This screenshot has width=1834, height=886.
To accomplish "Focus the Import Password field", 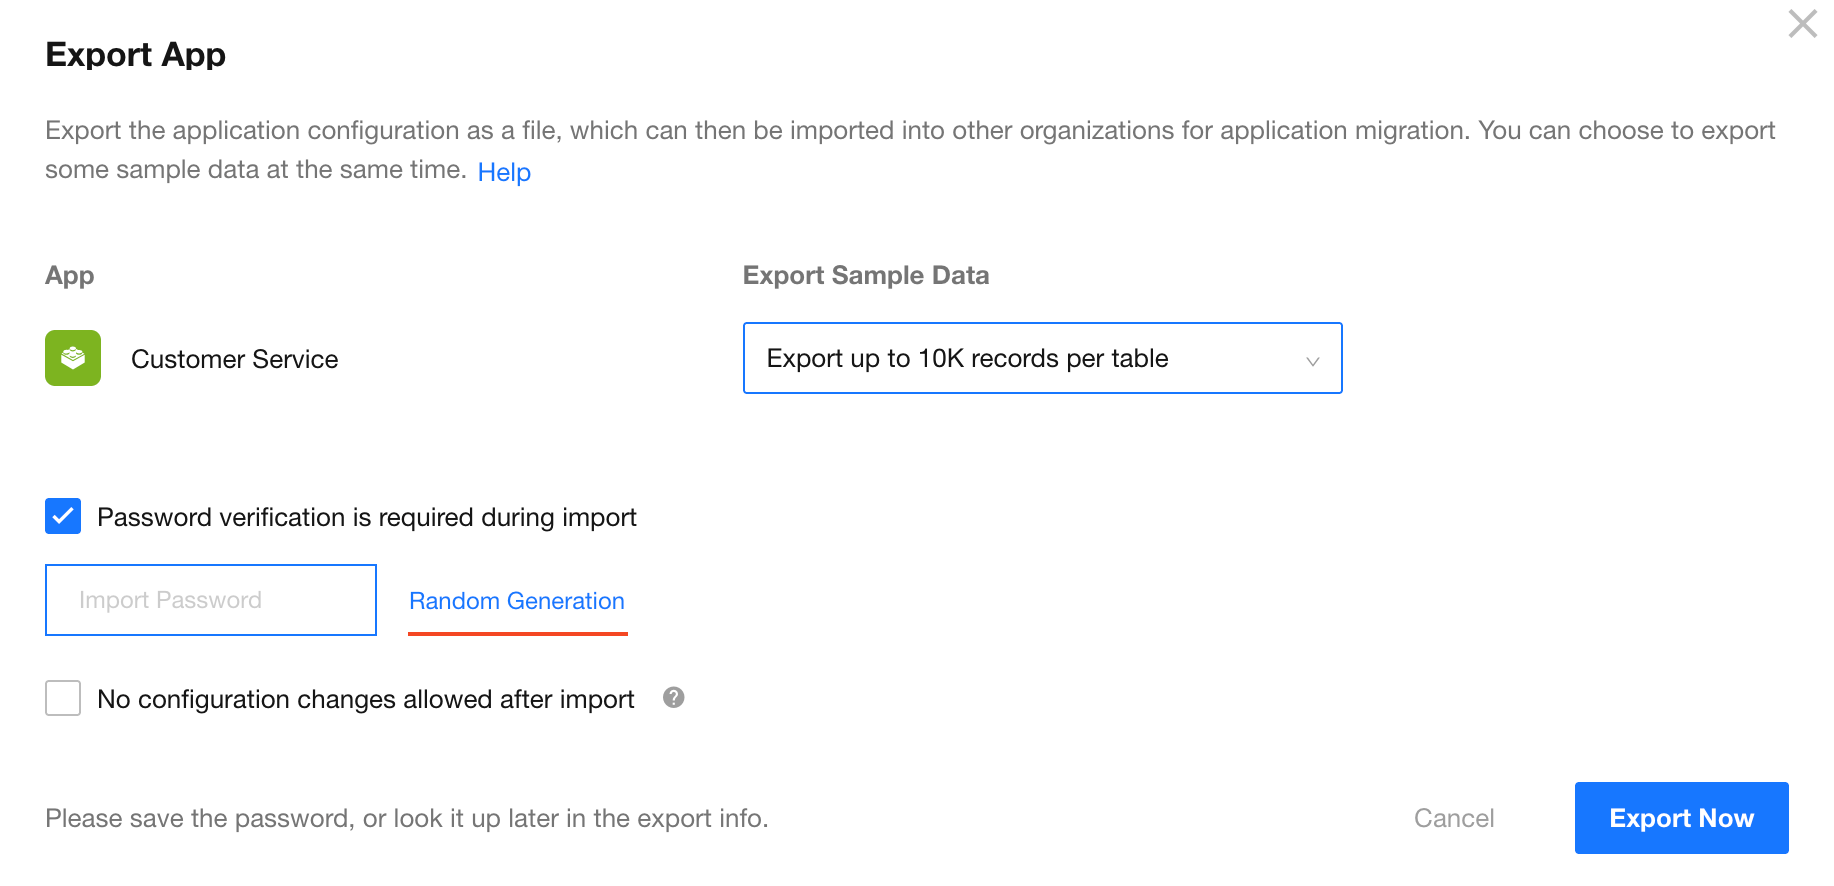I will tap(211, 600).
